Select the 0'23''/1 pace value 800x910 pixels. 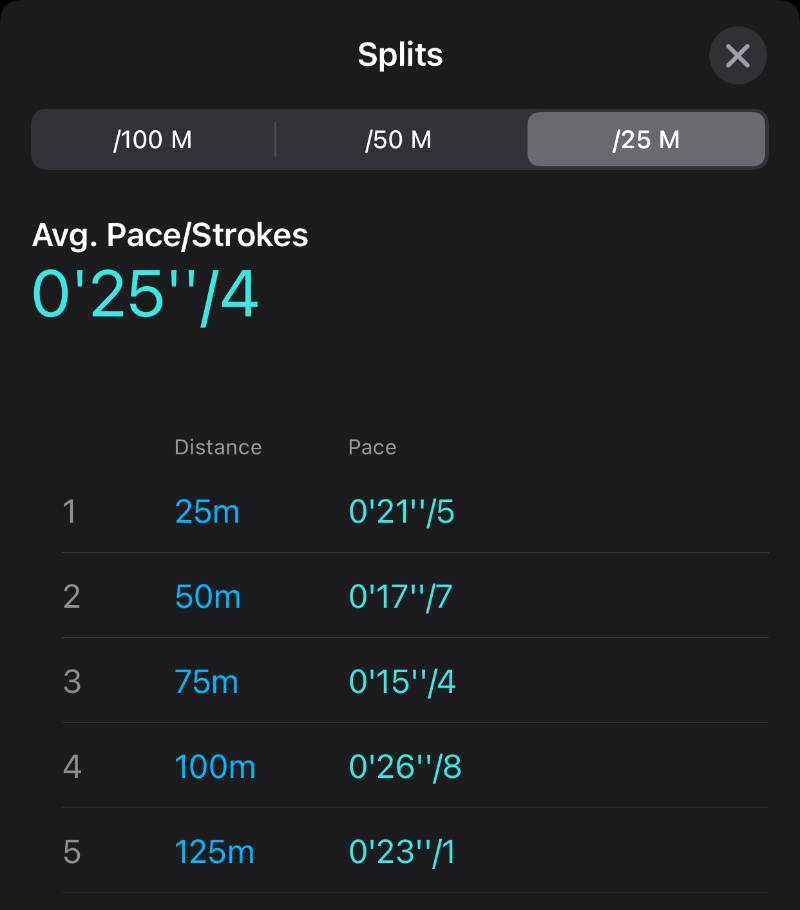pos(402,852)
